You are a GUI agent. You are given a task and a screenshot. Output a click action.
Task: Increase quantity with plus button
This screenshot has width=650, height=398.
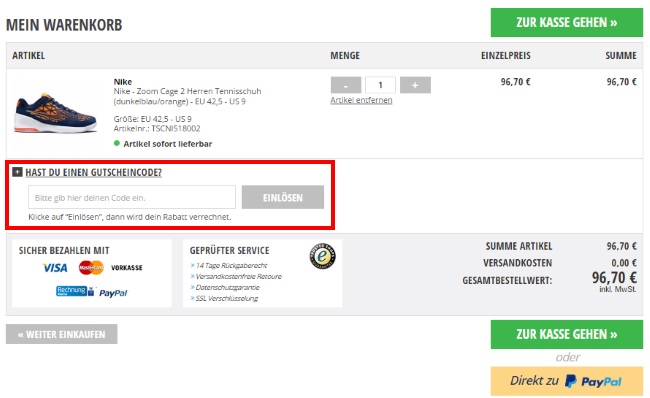point(415,85)
